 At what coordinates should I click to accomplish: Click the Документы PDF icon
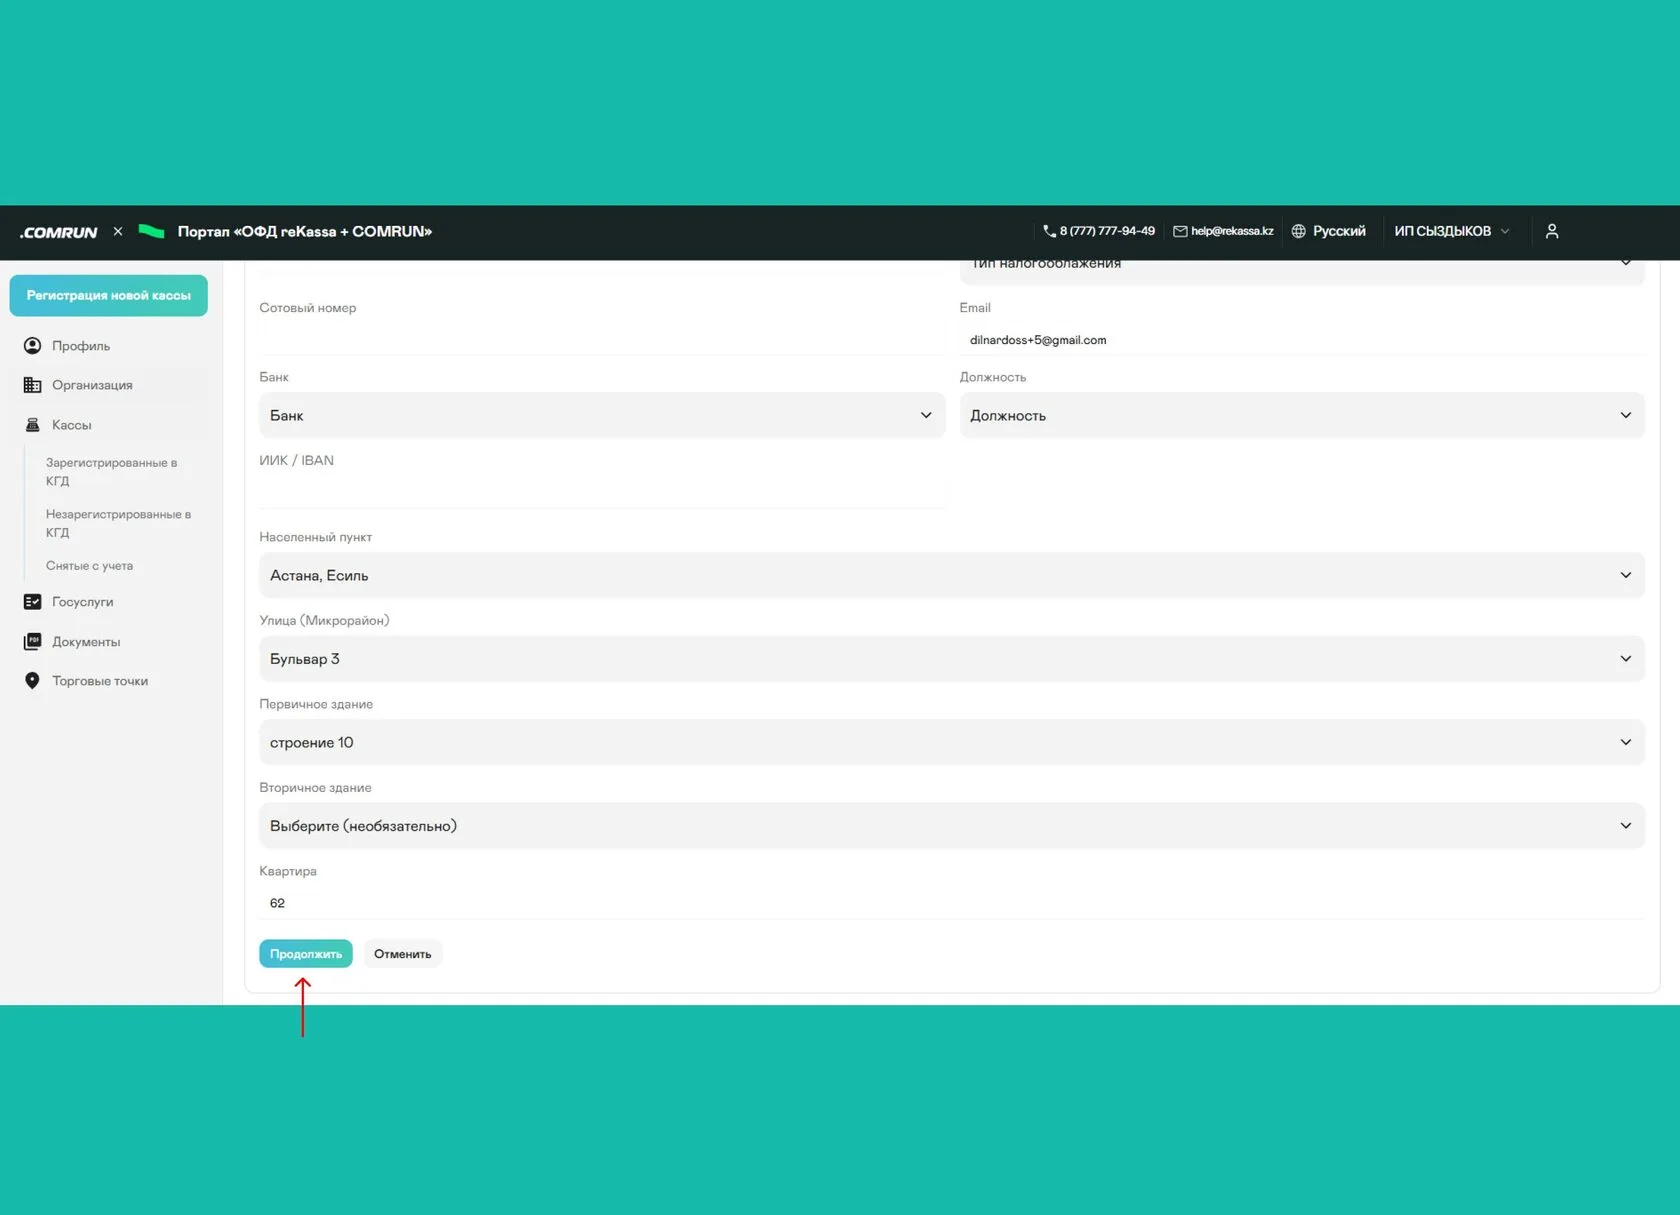tap(32, 642)
